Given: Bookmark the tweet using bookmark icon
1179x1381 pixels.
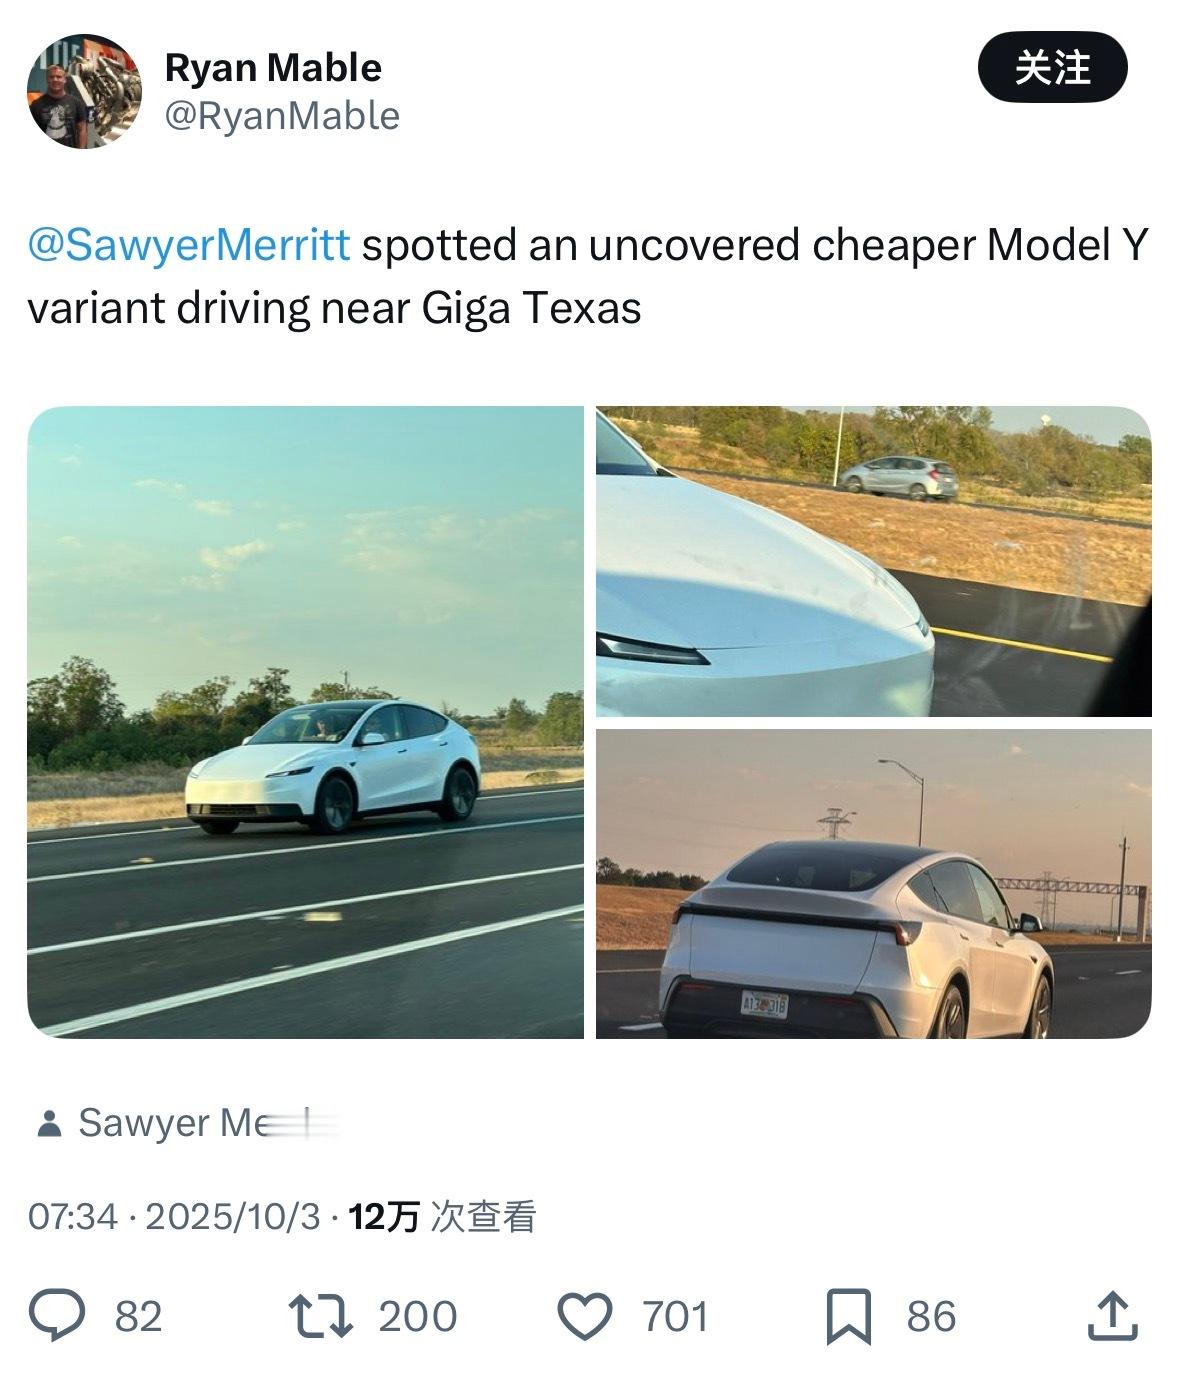Looking at the screenshot, I should pos(848,1316).
